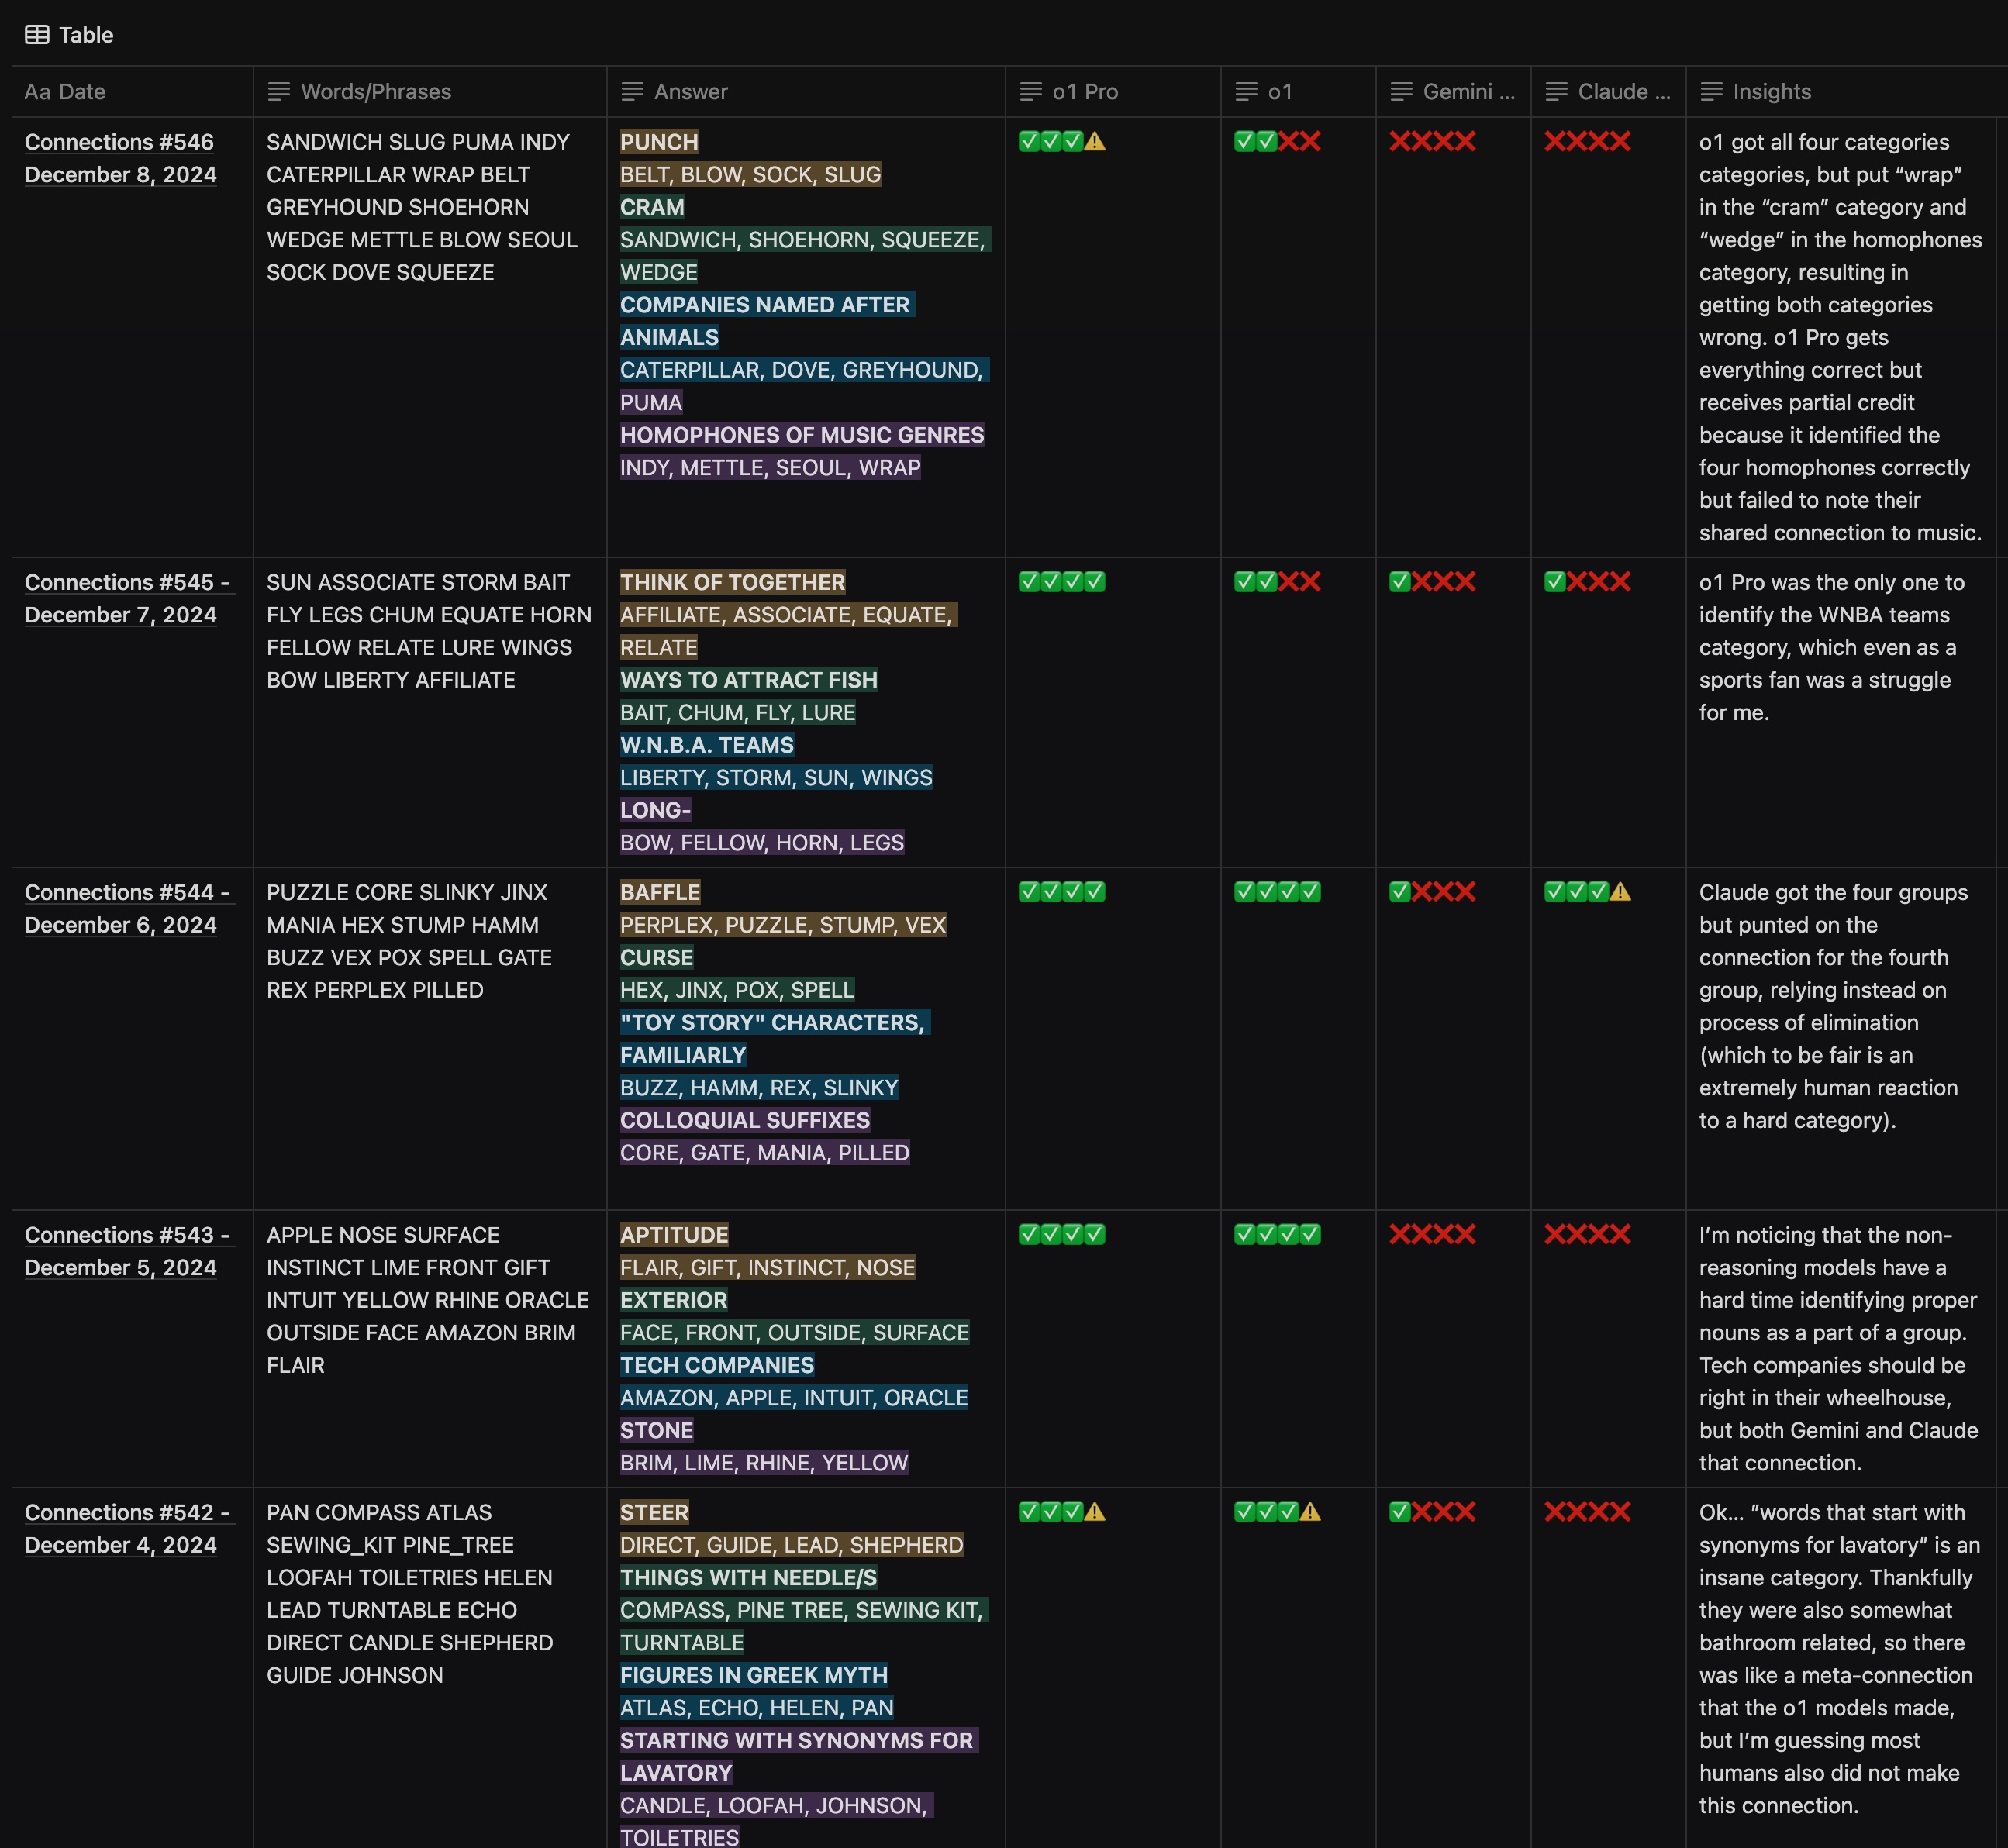Click the Gemini result for Connections #542

click(x=1432, y=1512)
